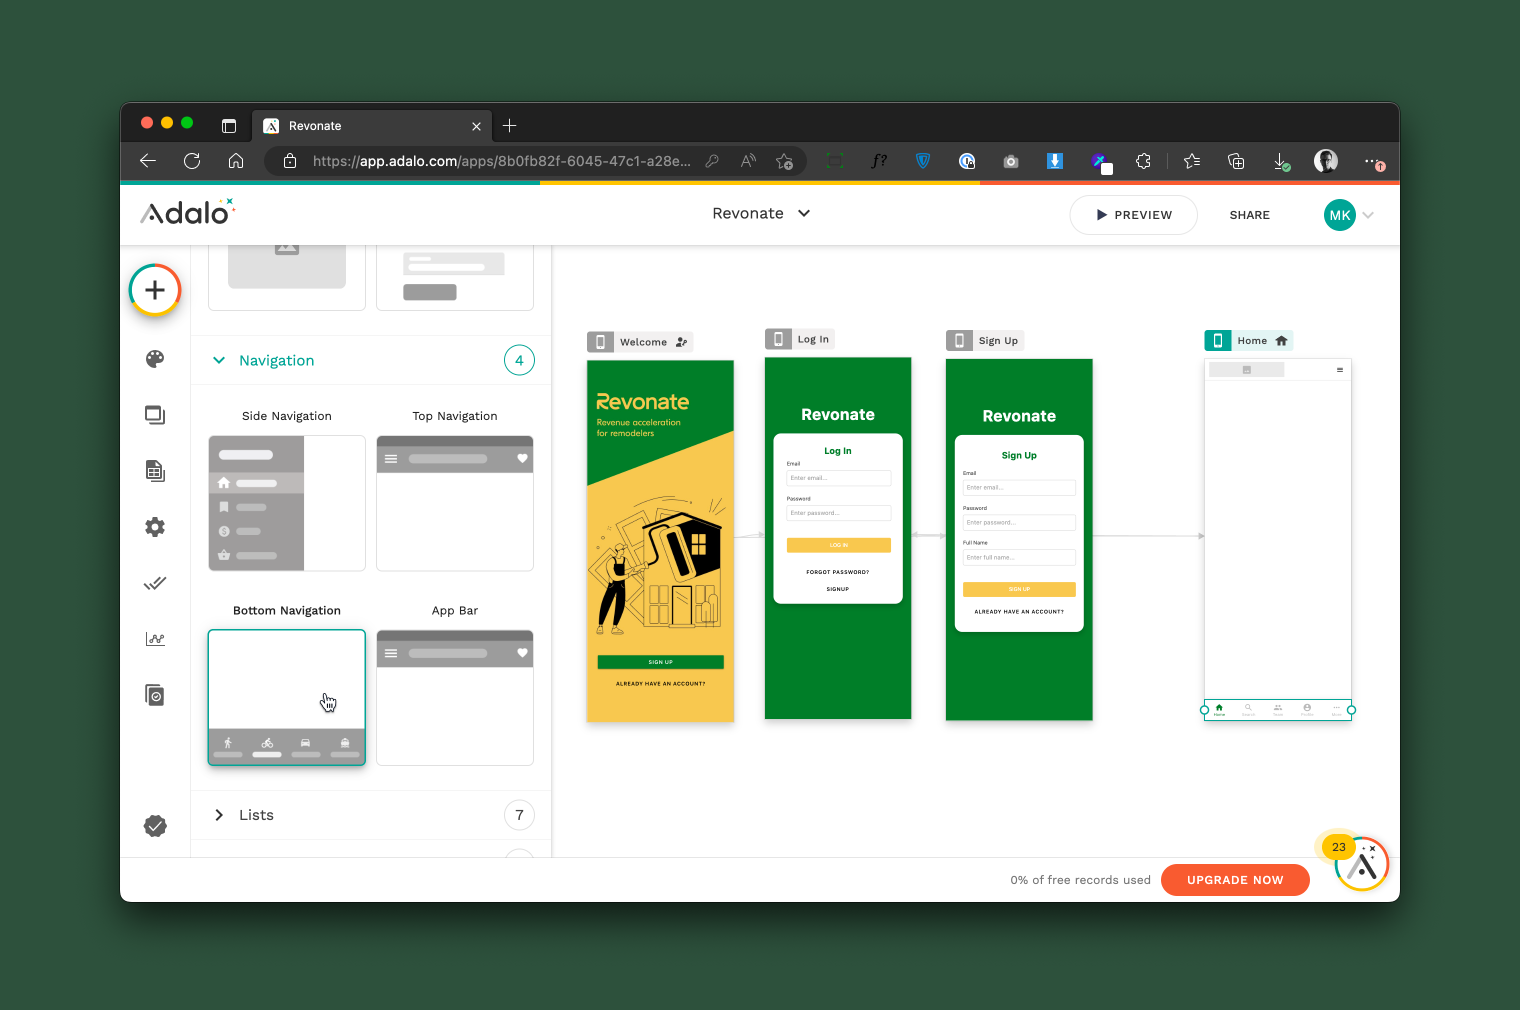Open the app Settings gear

155,527
